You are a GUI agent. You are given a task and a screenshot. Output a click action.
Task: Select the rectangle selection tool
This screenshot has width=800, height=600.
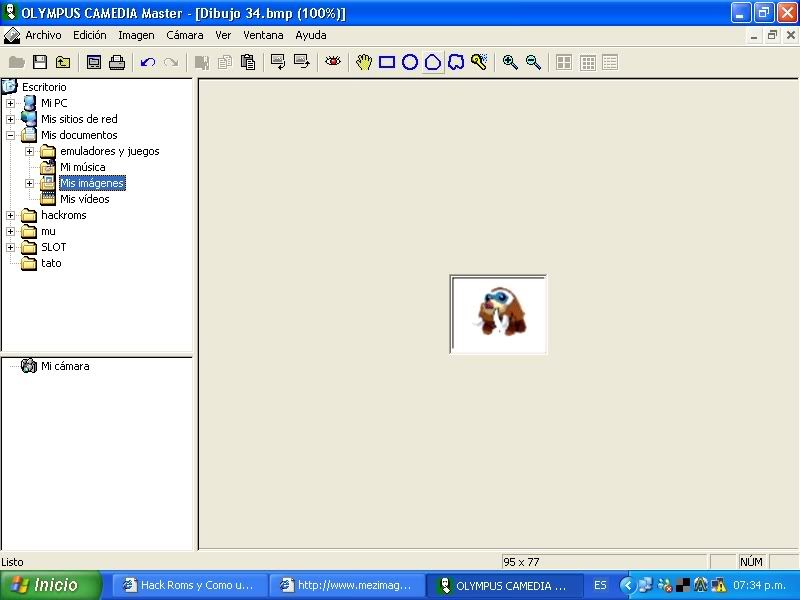(x=387, y=62)
